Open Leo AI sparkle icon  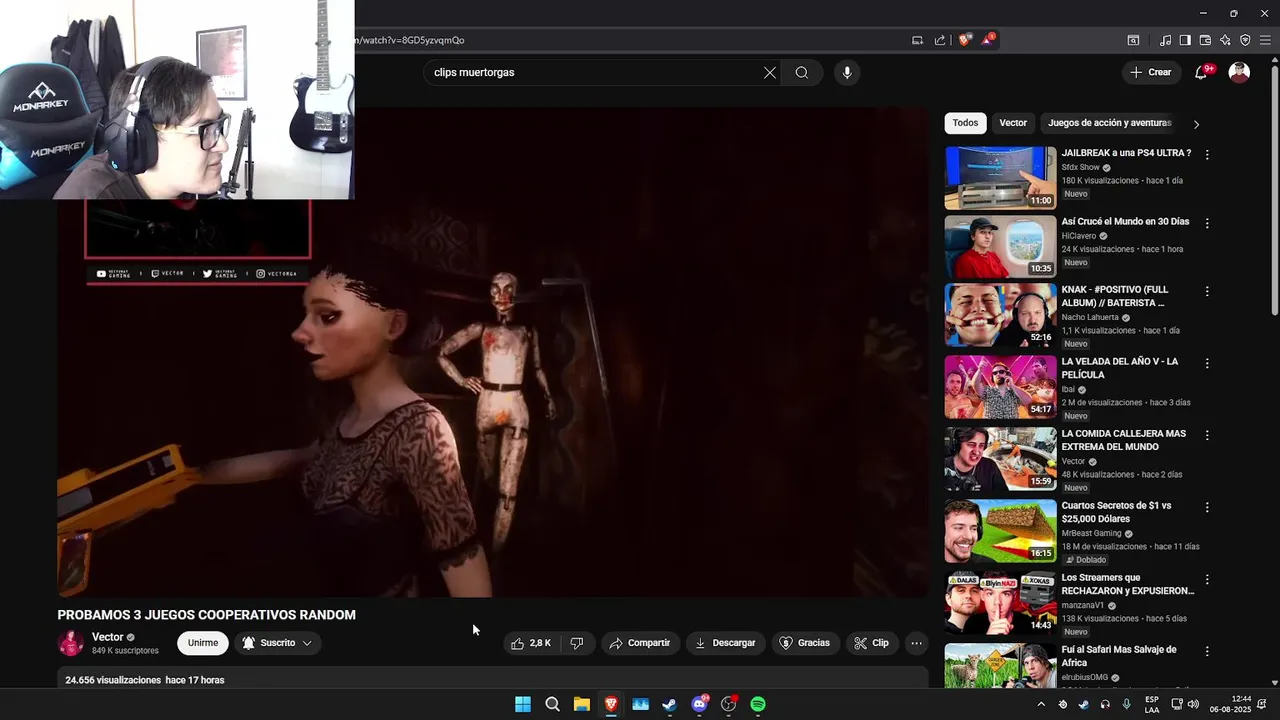point(1225,40)
